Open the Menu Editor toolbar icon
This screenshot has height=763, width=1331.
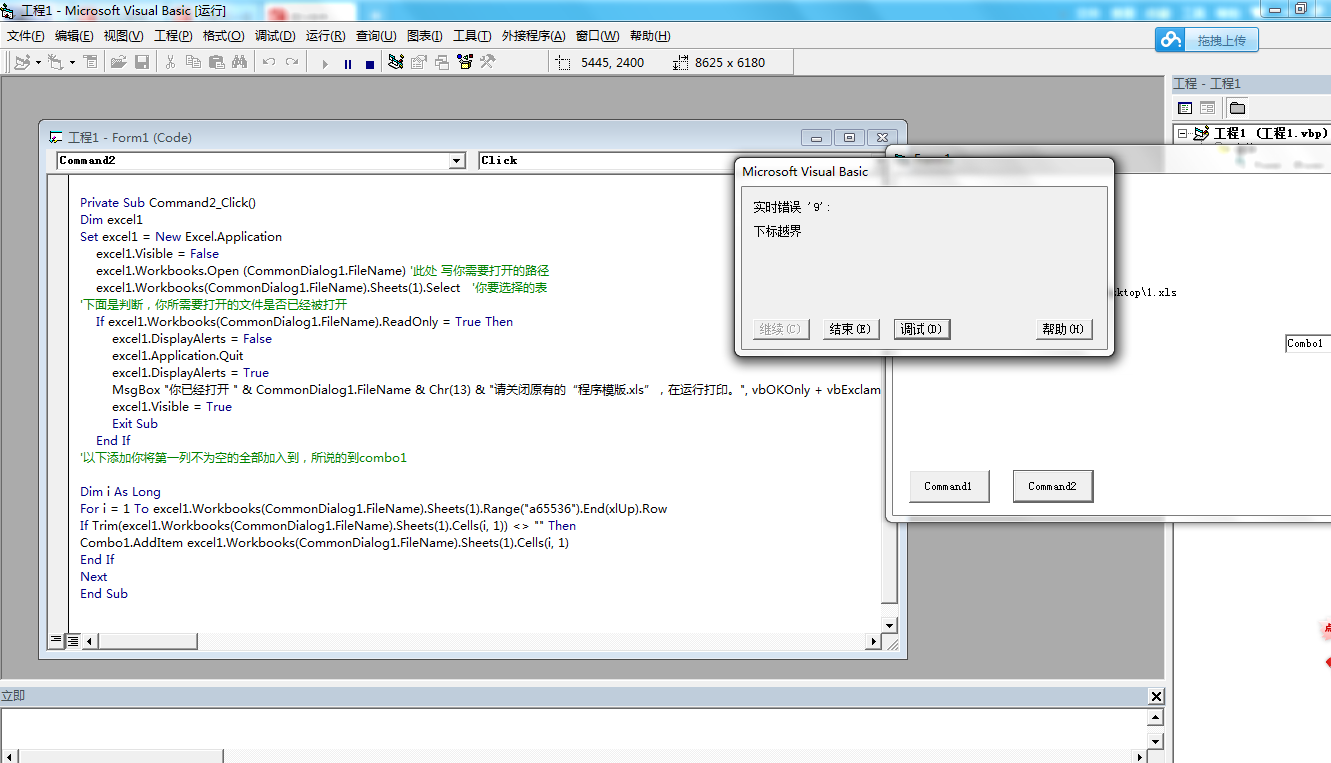coord(90,62)
